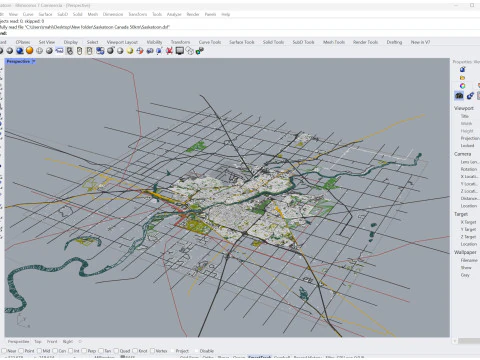Open the Panels menu
The height and width of the screenshot is (360, 480).
coord(210,14)
